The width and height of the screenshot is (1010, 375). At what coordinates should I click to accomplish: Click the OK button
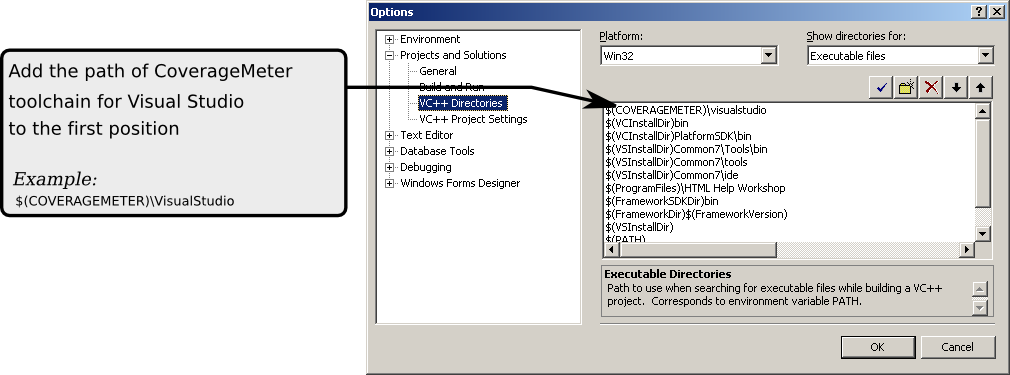click(x=877, y=347)
